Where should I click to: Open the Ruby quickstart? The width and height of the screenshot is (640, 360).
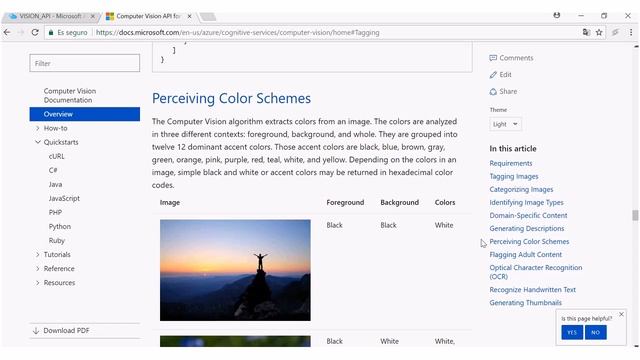coord(57,240)
